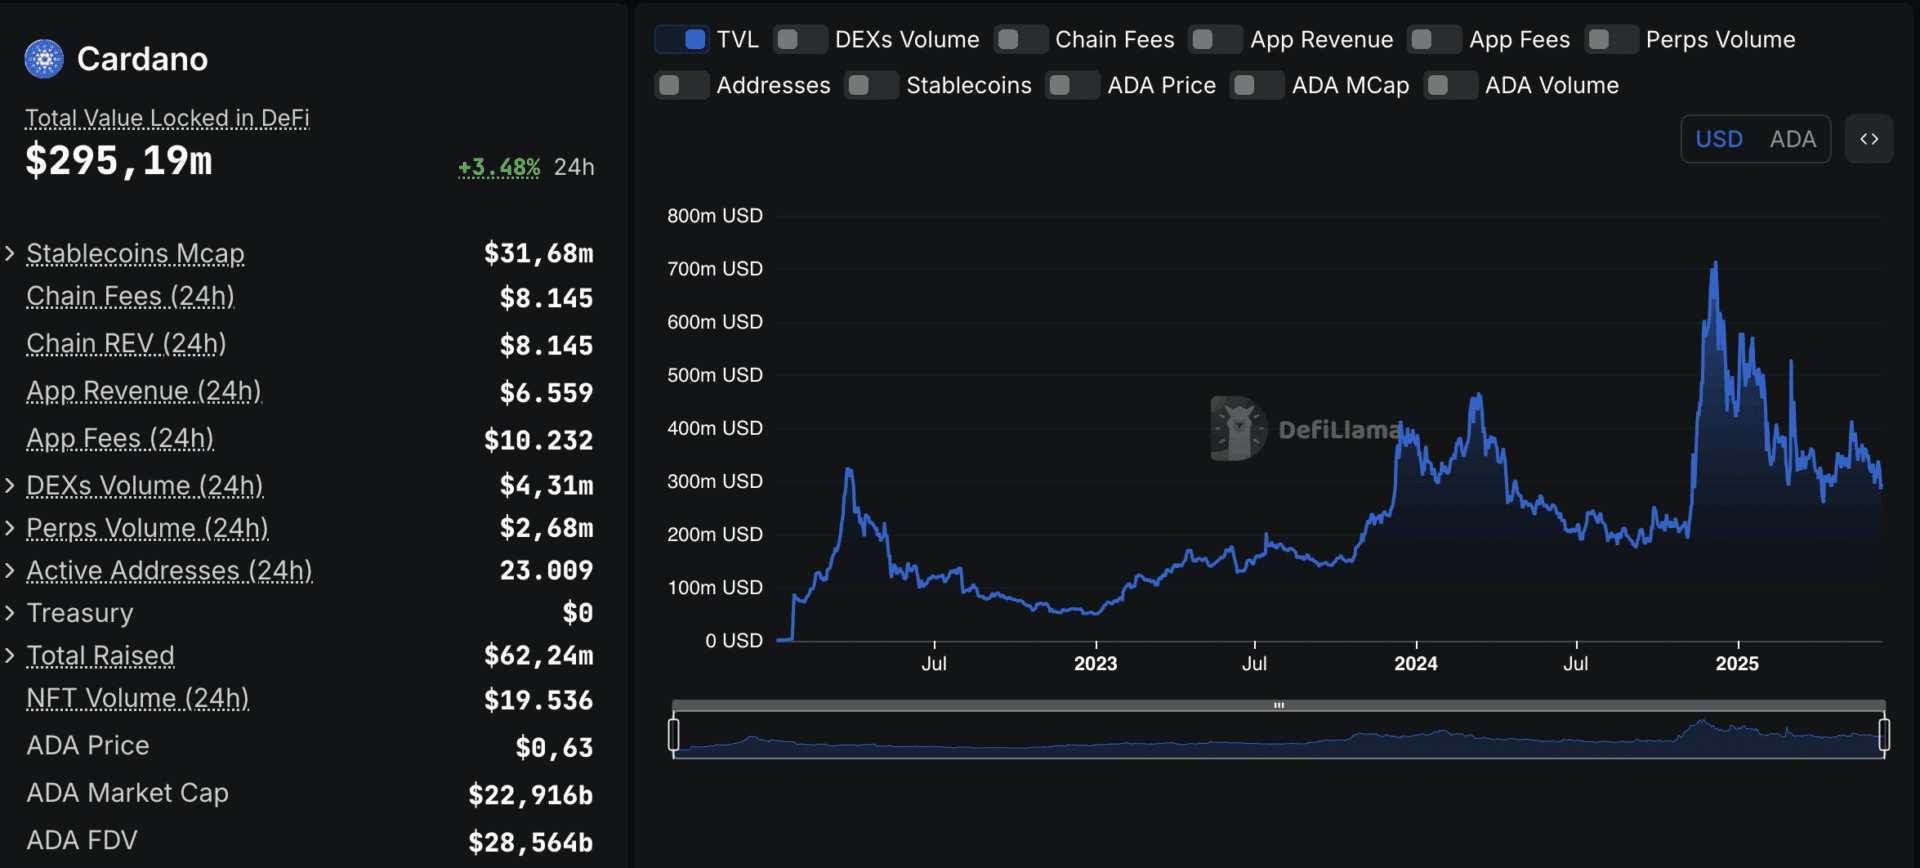
Task: Click the $4,31m DEXs volume value
Action: click(547, 485)
